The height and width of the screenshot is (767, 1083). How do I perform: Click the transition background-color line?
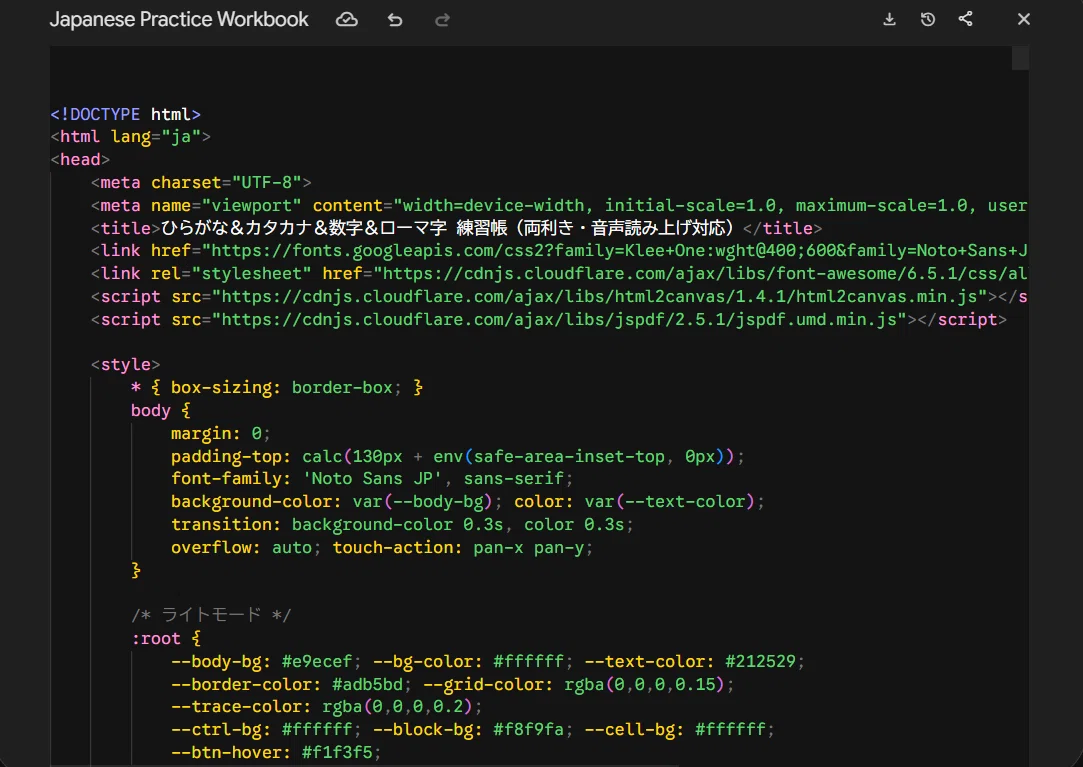pos(403,524)
